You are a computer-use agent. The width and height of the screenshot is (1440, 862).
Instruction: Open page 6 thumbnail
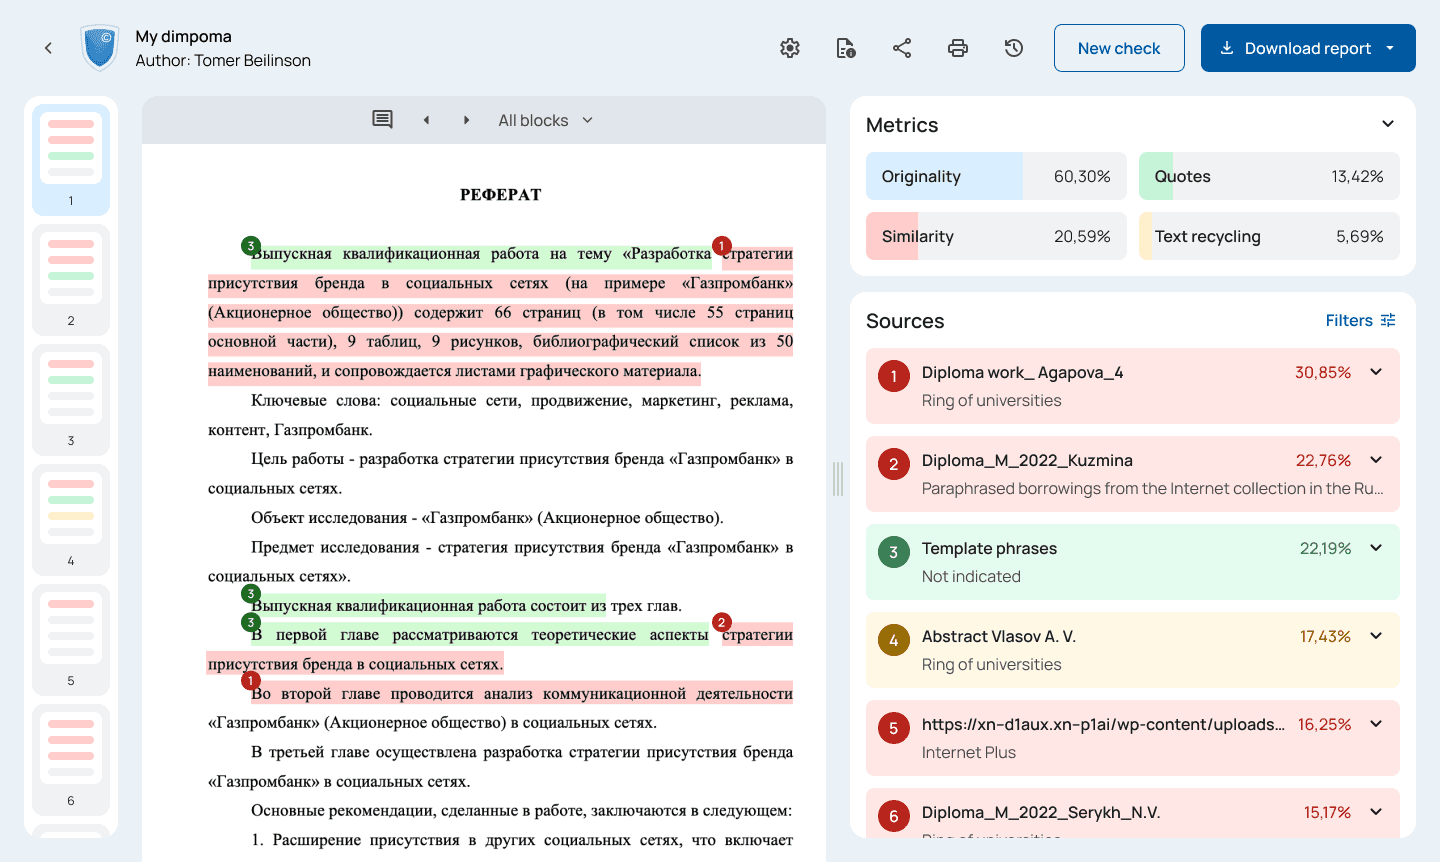click(x=71, y=760)
